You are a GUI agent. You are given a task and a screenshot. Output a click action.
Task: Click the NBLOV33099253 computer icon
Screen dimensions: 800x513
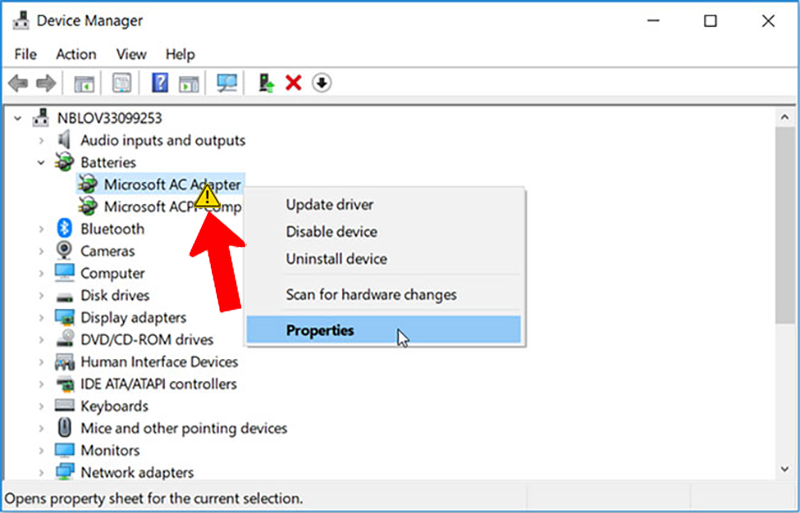[x=41, y=118]
